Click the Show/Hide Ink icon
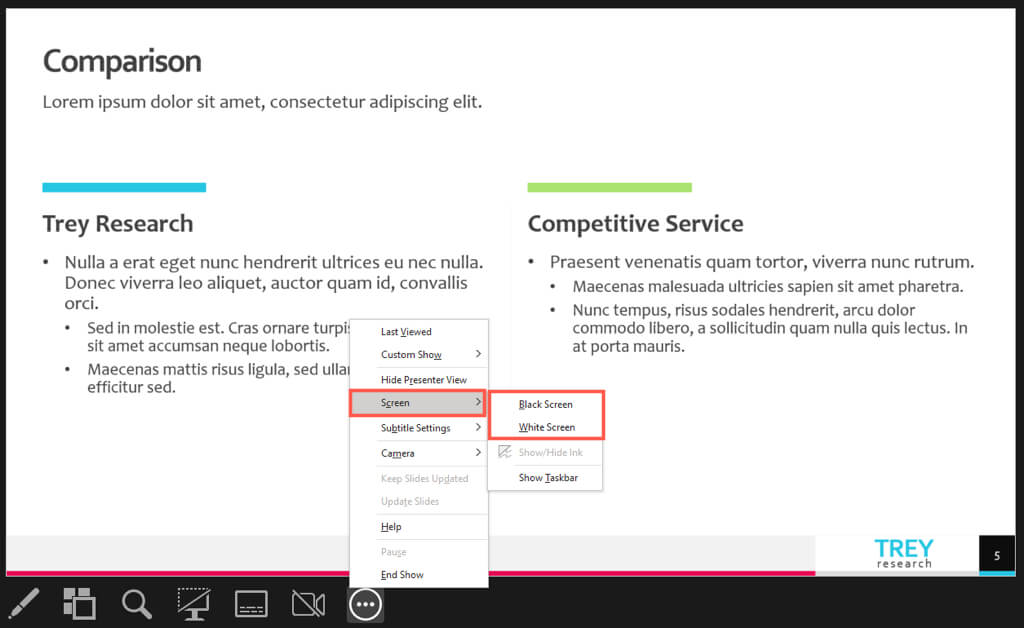This screenshot has width=1024, height=628. tap(505, 452)
